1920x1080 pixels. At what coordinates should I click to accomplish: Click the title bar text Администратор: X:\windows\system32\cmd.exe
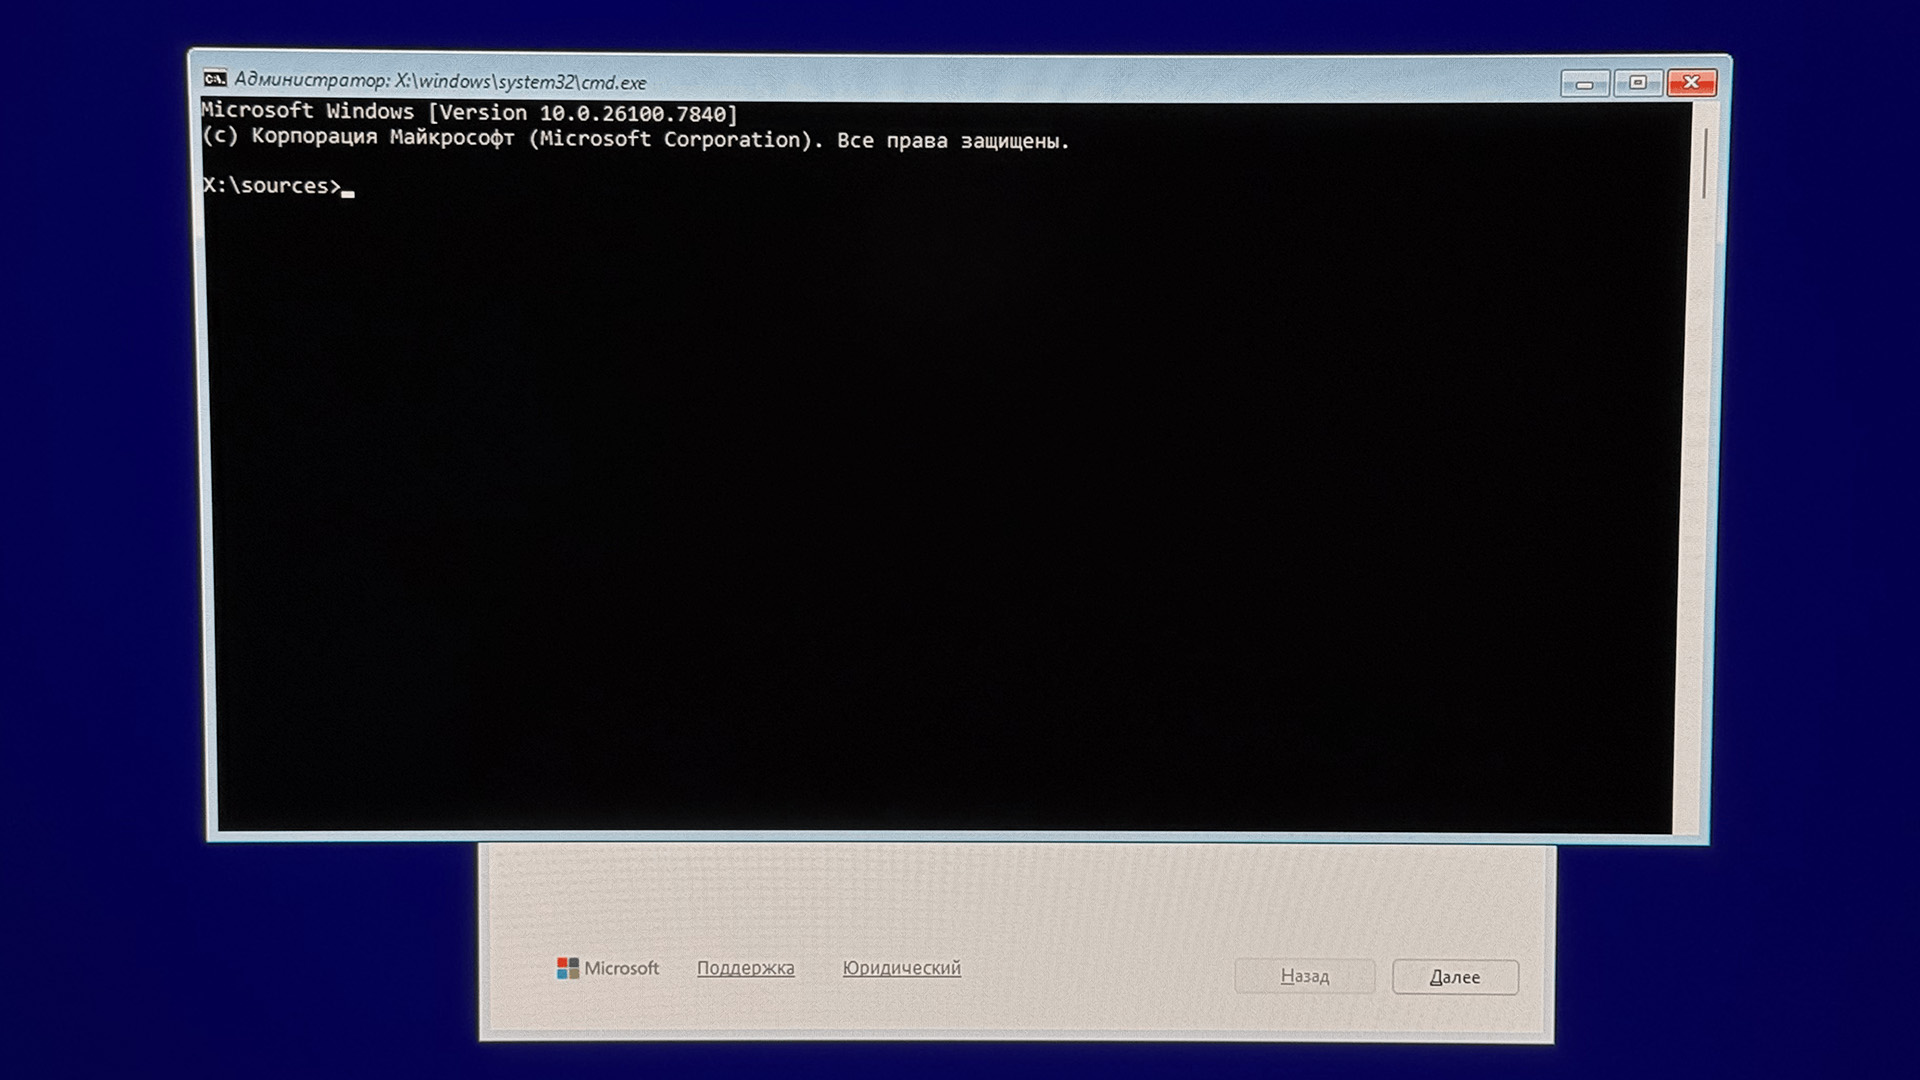tap(440, 82)
